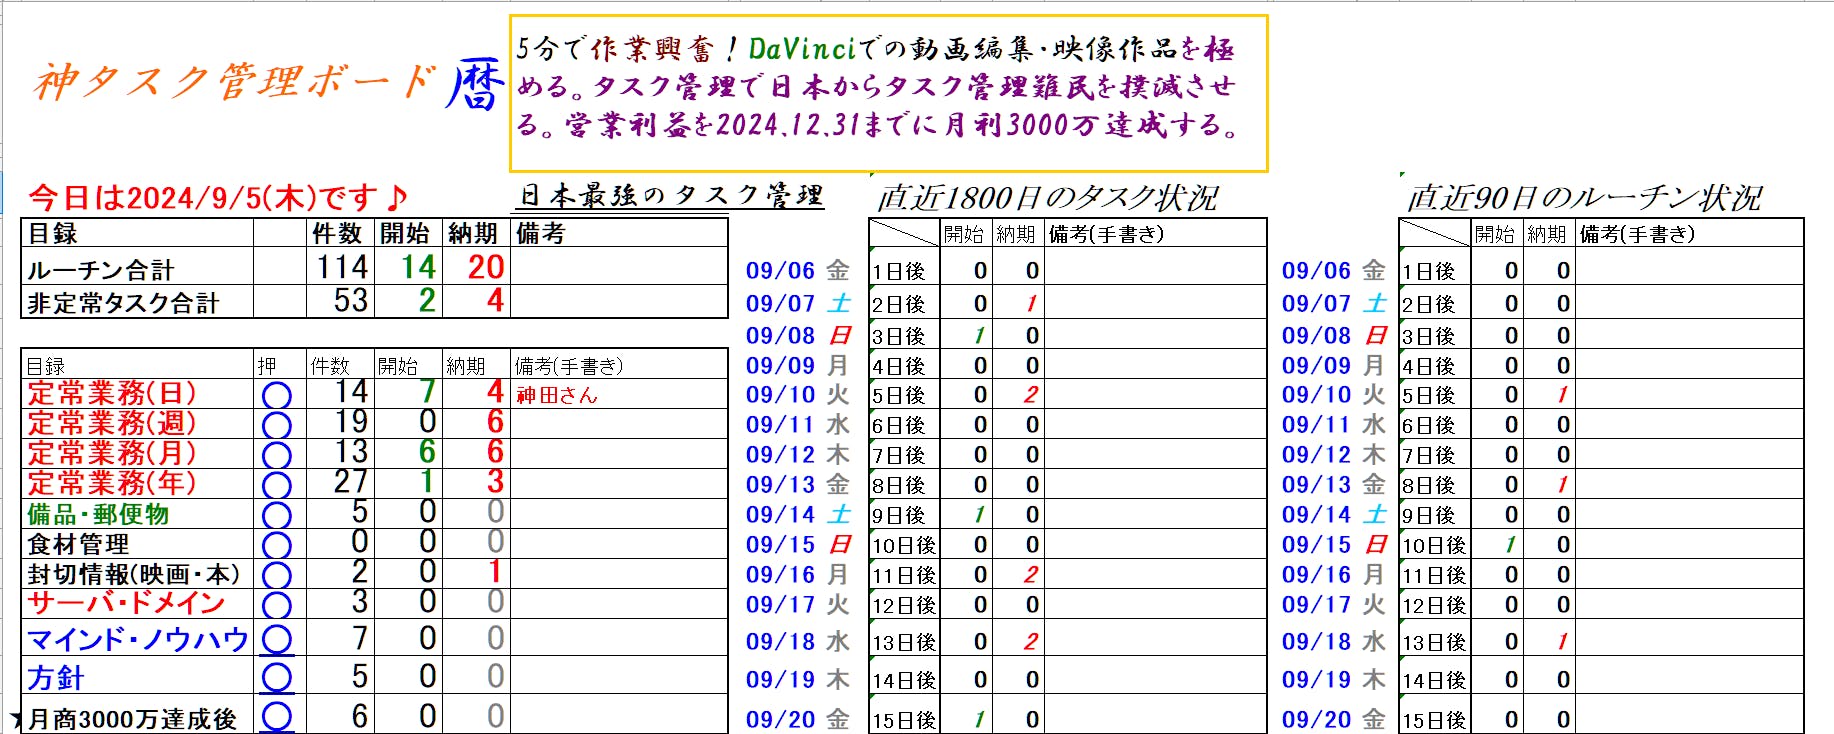This screenshot has height=734, width=1834.
Task: Click the 備考(手書き) header in the 90-day routine table
Action: 1637,234
